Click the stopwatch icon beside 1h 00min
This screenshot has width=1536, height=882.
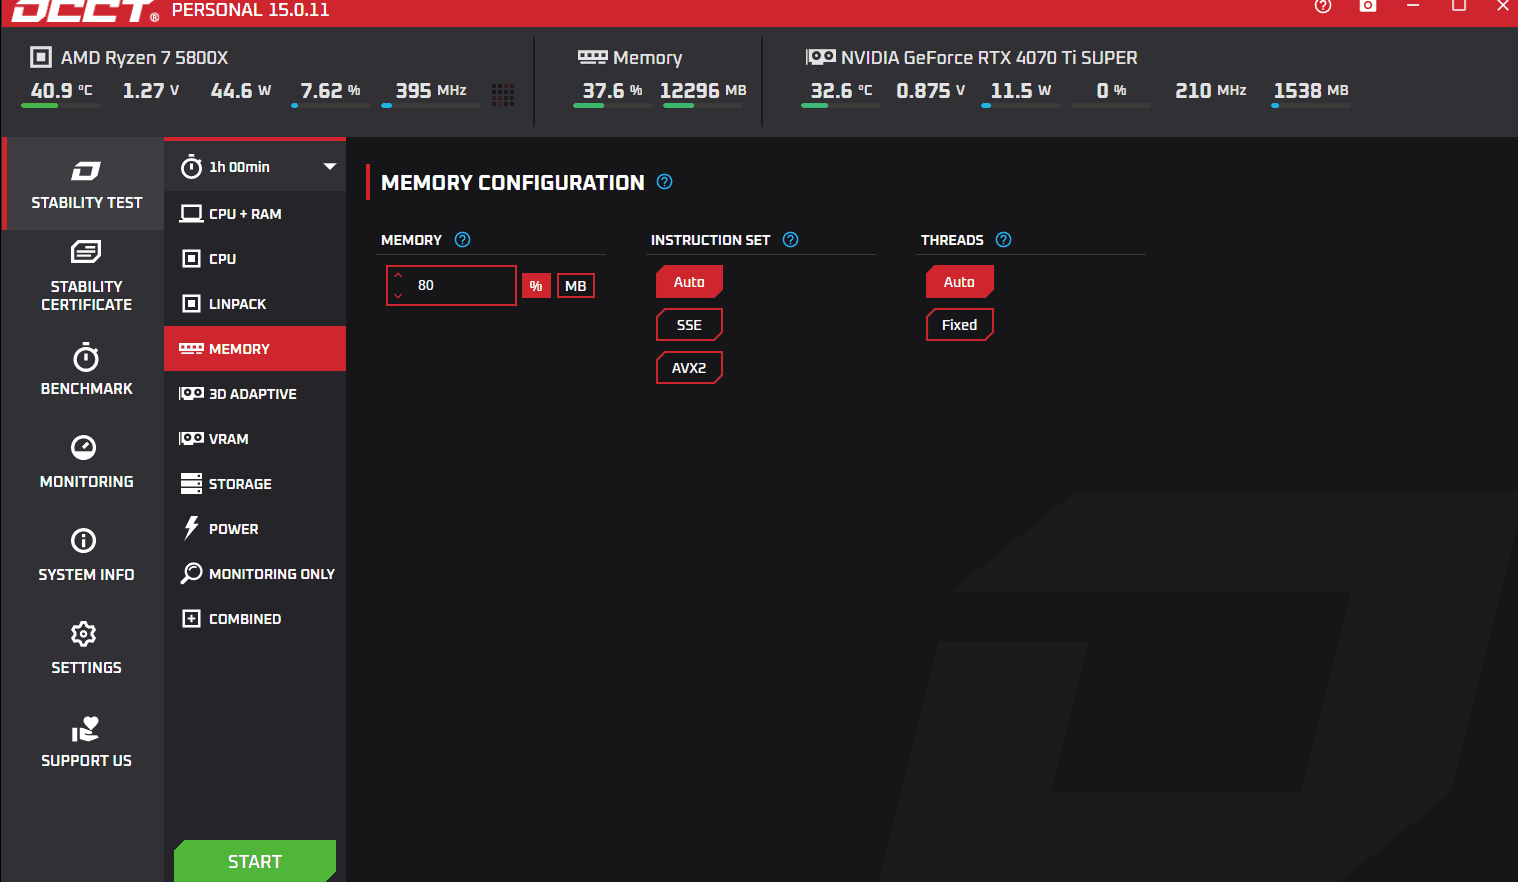coord(191,167)
